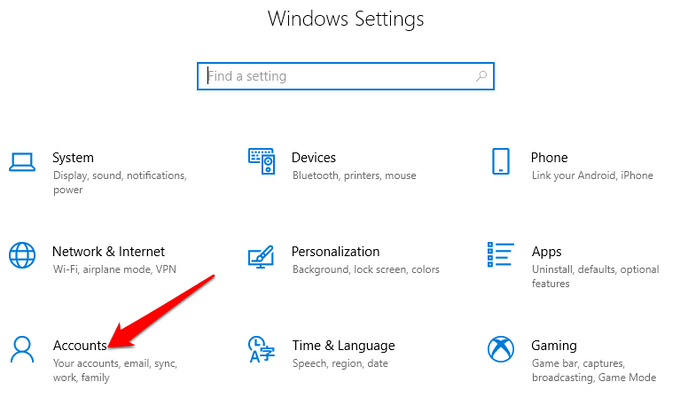Click the Apps list icon

point(501,256)
